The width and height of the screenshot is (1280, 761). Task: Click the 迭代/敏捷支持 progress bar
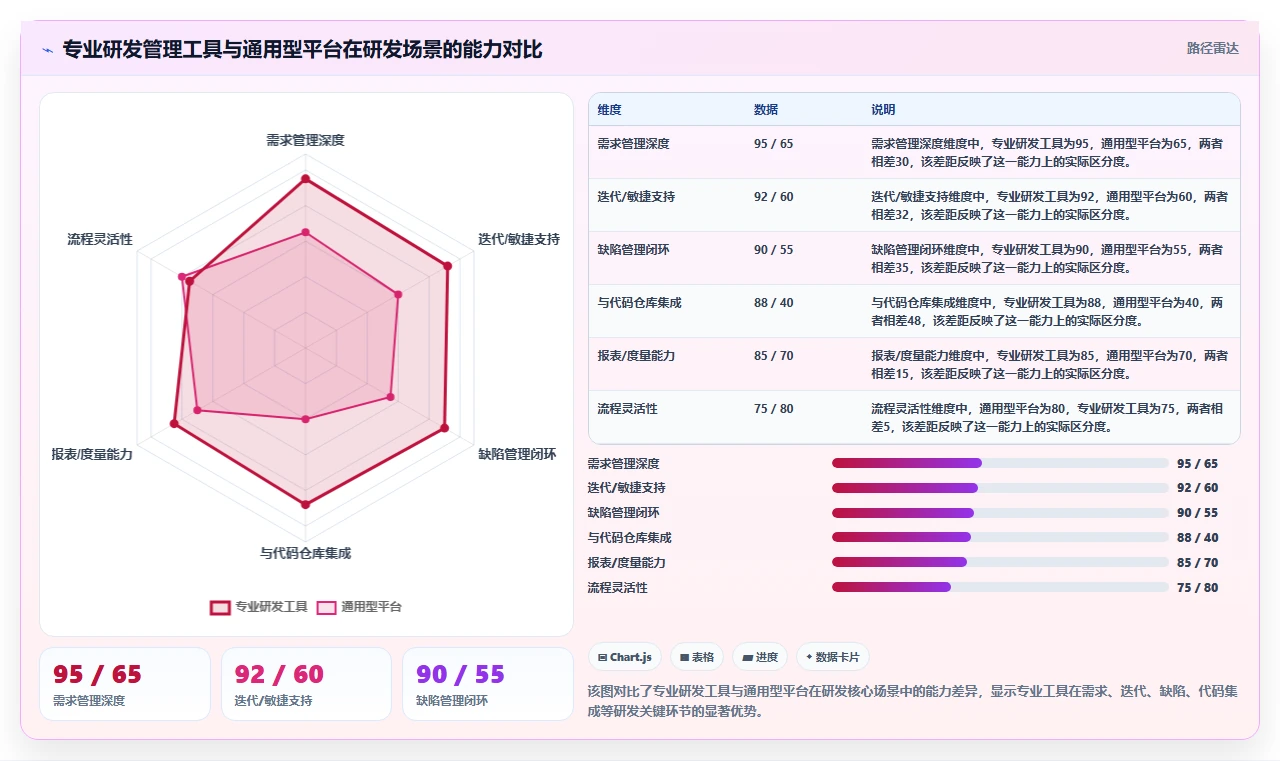pyautogui.click(x=1000, y=488)
